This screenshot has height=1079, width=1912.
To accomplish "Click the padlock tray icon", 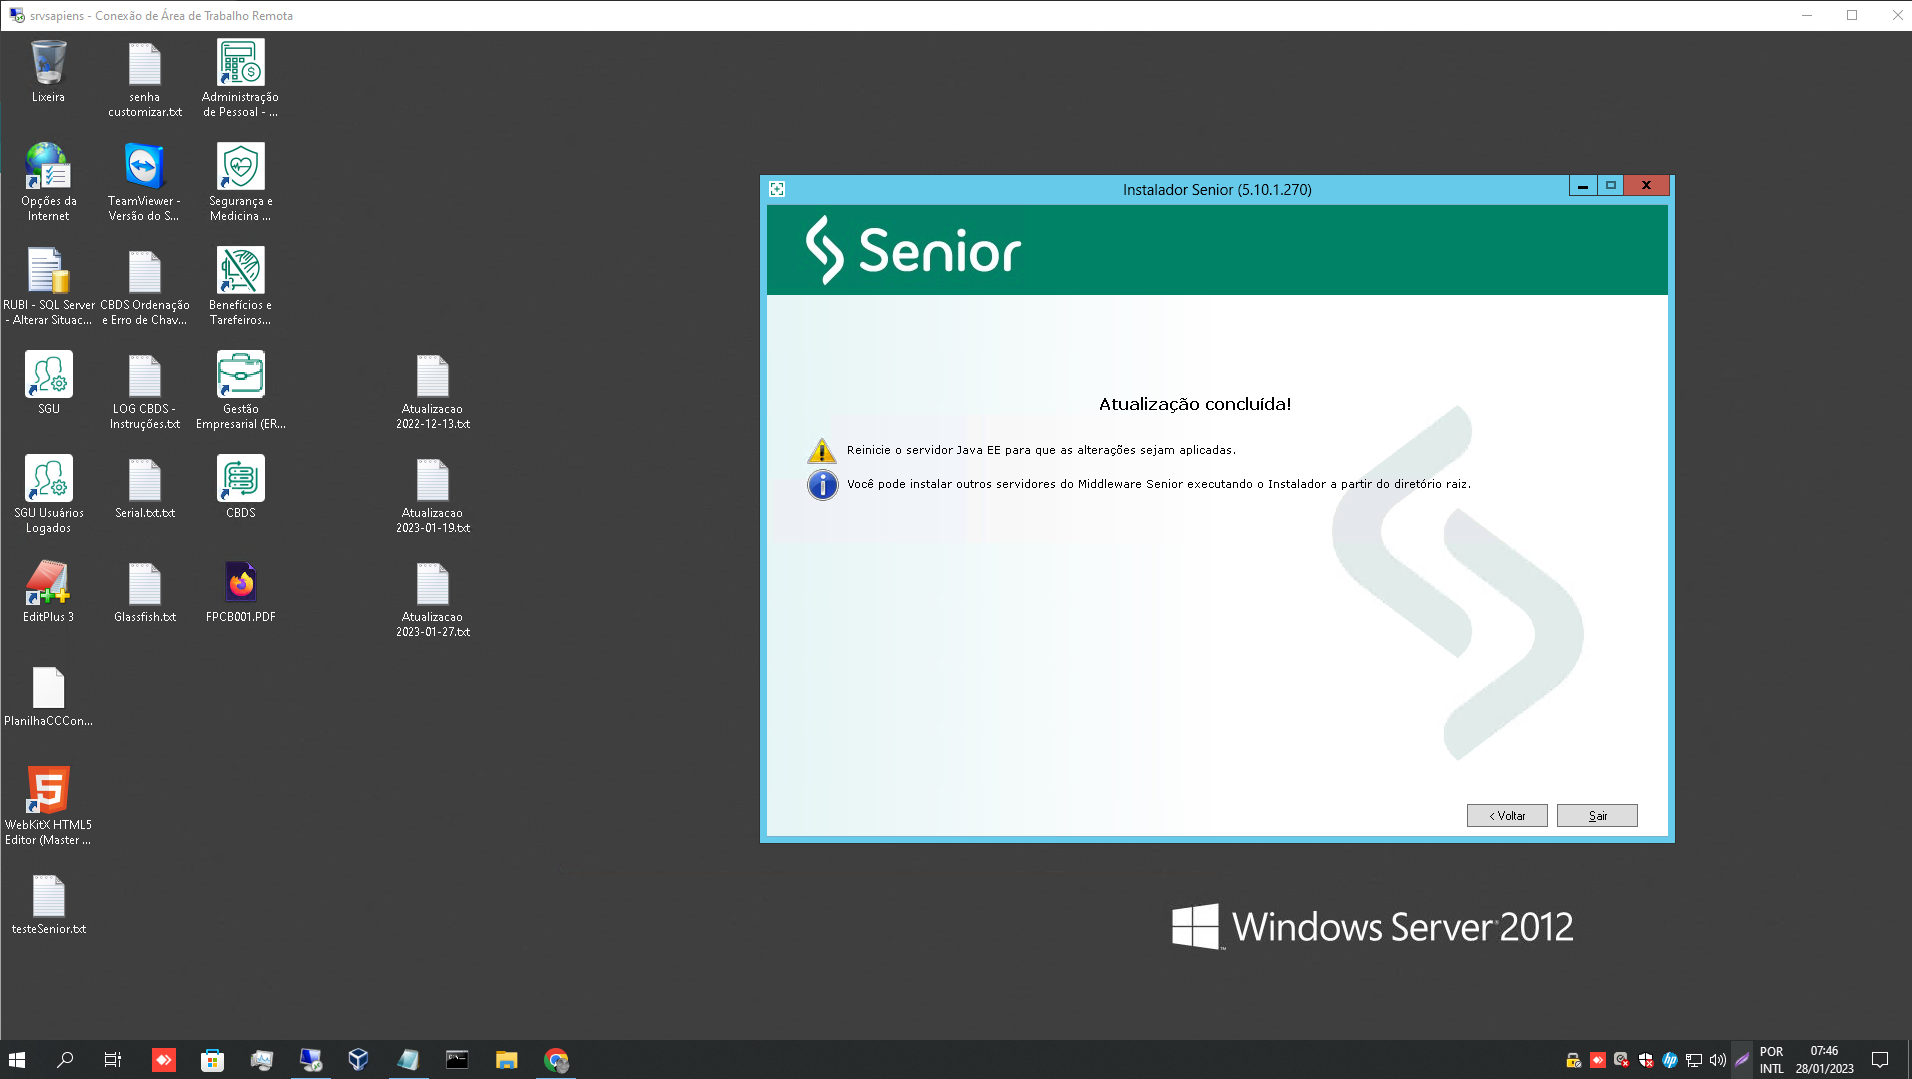I will (x=1573, y=1060).
